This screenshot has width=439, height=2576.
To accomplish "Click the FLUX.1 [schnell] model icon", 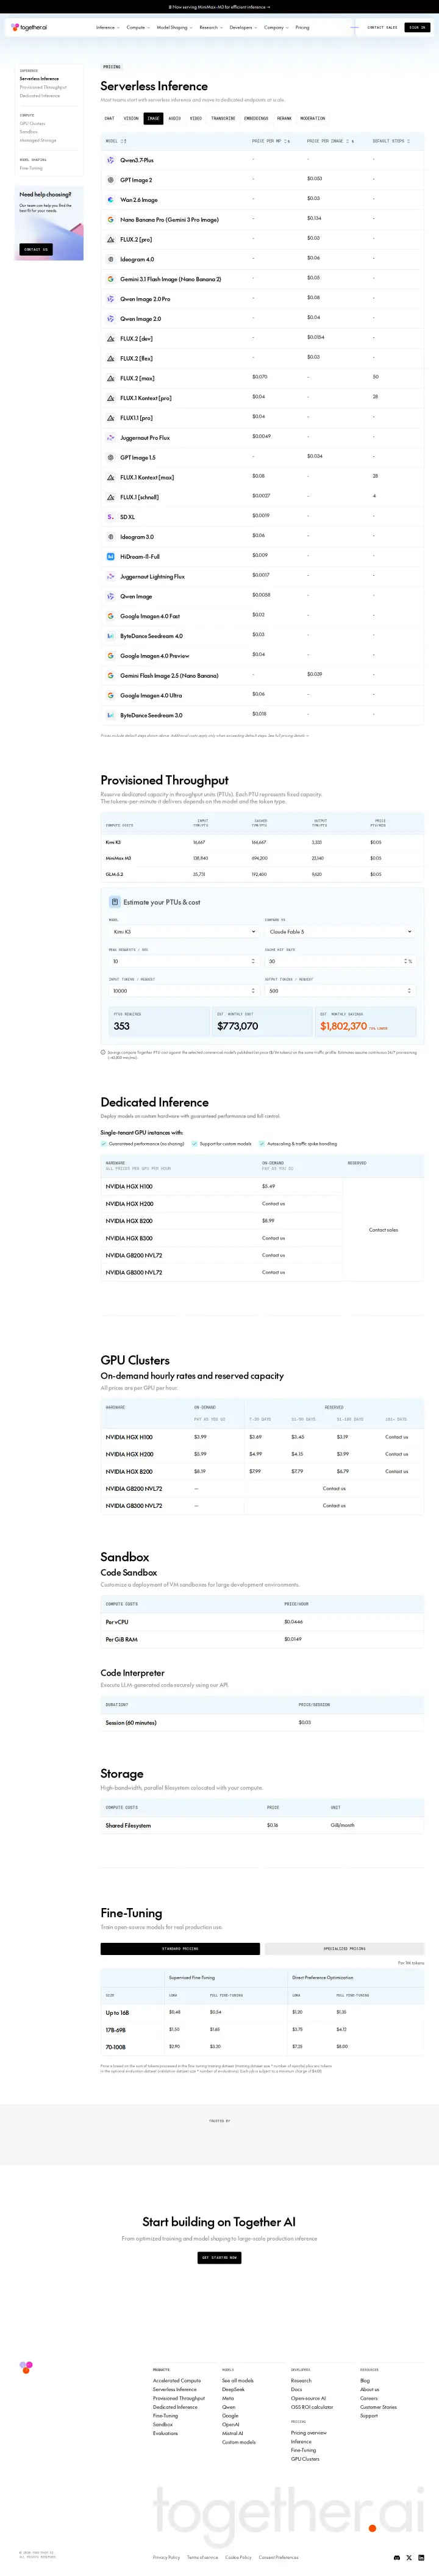I will 111,497.
